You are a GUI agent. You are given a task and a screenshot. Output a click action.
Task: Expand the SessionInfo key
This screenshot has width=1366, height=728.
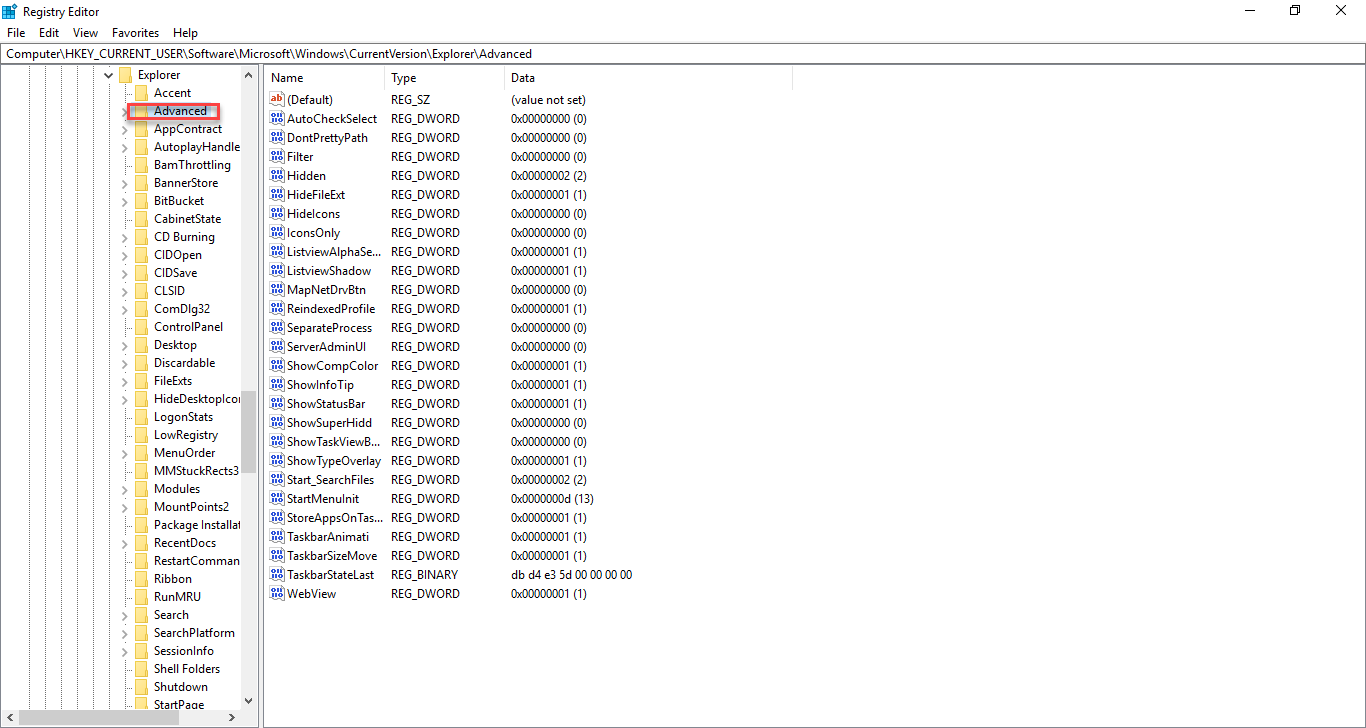click(x=124, y=651)
